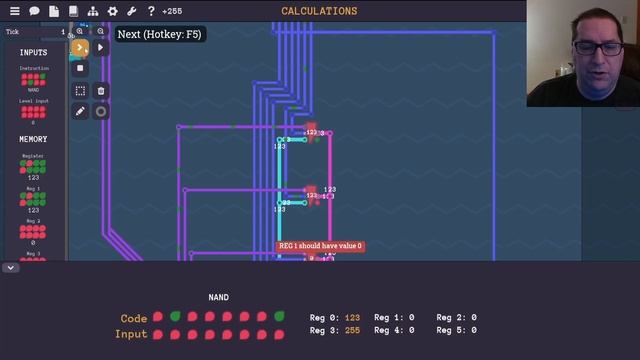Open the manual book icon

point(73,11)
